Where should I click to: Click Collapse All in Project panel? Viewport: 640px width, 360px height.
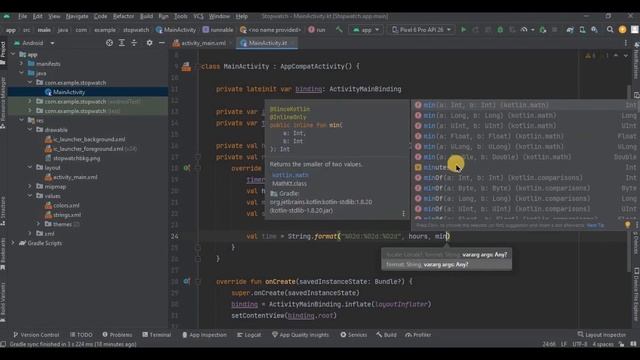pos(134,43)
